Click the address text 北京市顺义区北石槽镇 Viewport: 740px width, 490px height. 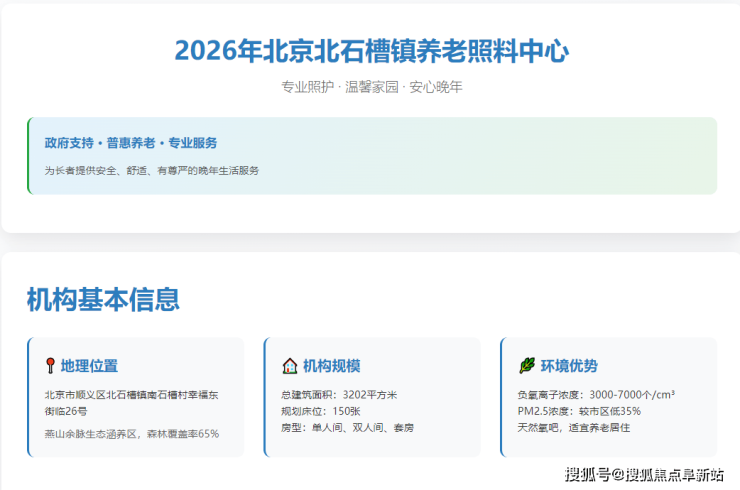pos(131,395)
